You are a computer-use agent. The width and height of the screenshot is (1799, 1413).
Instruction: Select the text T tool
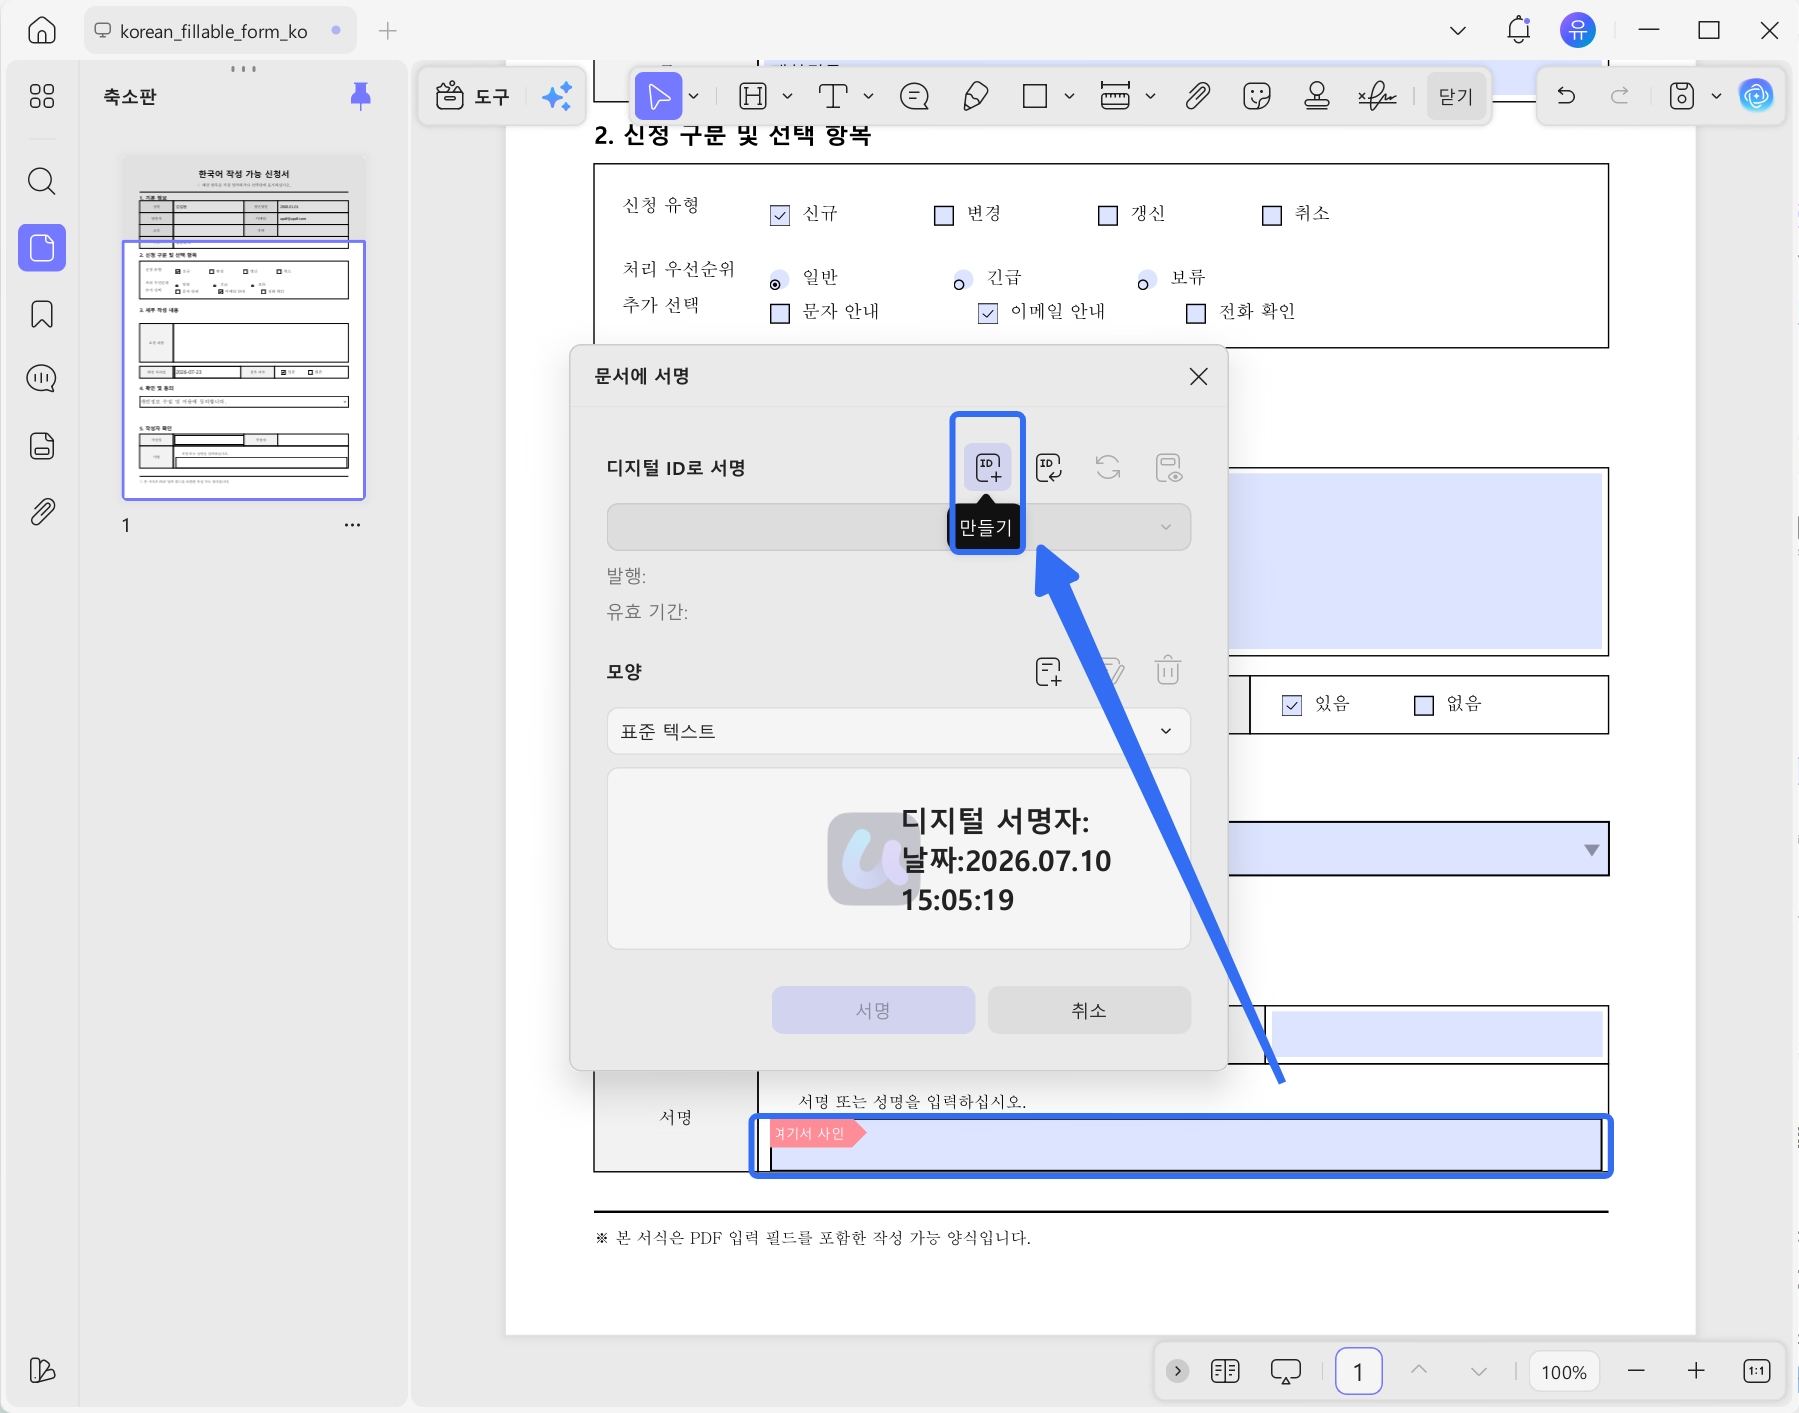click(x=833, y=96)
